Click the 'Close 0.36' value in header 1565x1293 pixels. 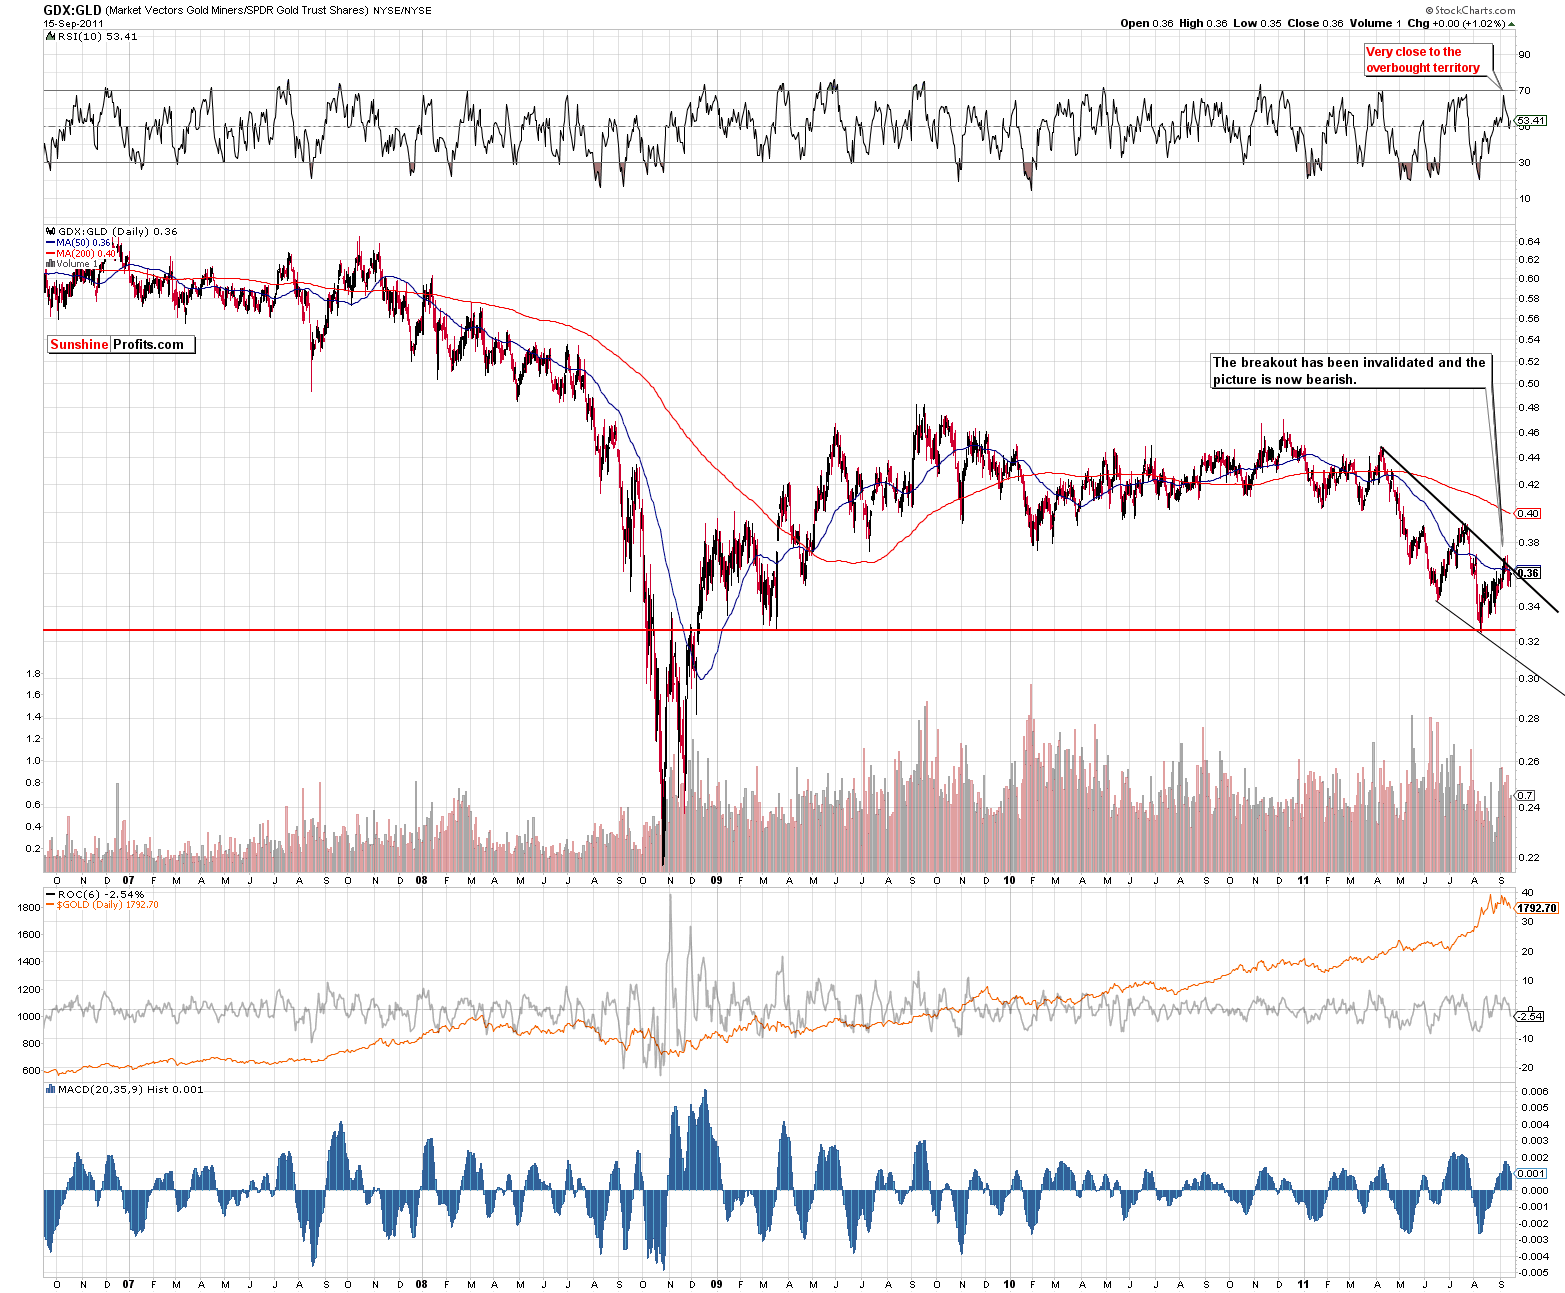(1315, 23)
